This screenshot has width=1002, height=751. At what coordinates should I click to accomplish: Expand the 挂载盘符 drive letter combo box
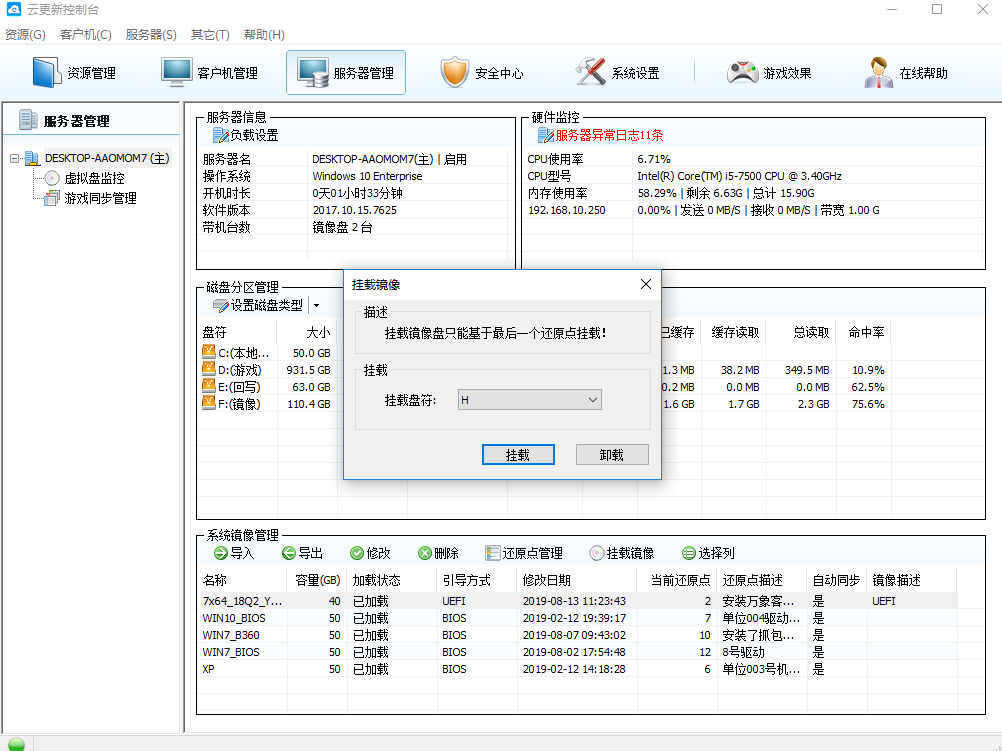[530, 400]
